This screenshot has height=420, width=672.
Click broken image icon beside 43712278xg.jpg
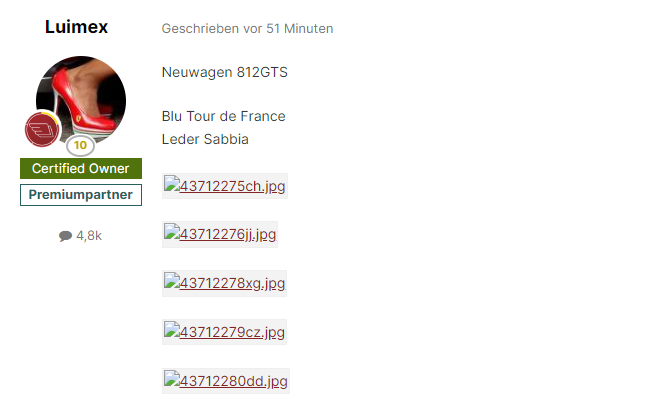(172, 281)
